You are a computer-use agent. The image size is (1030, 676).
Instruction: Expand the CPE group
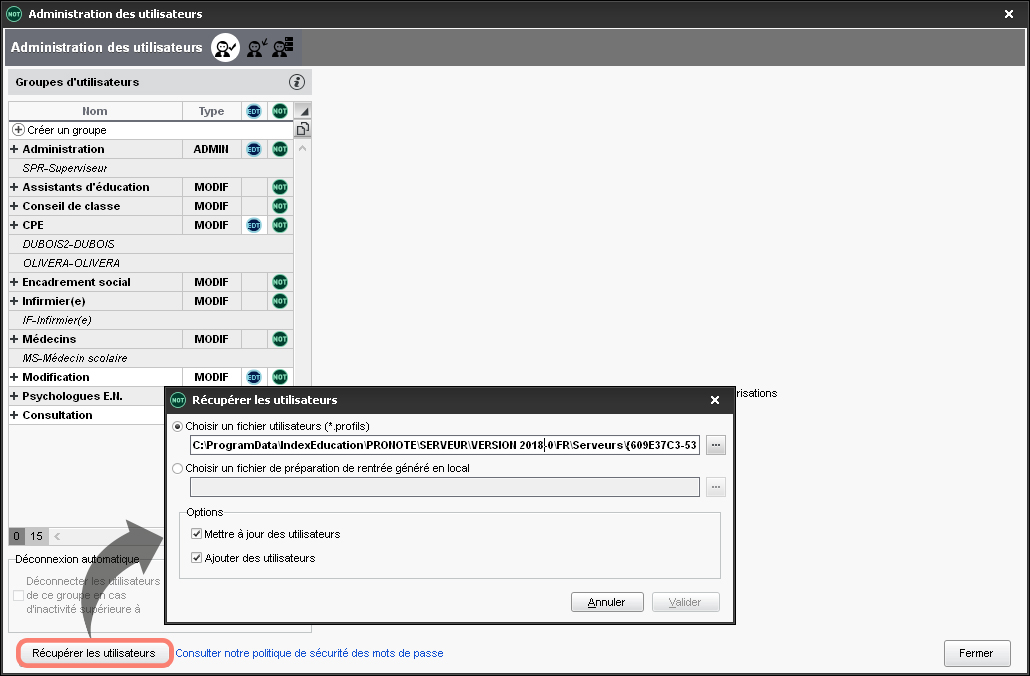14,225
